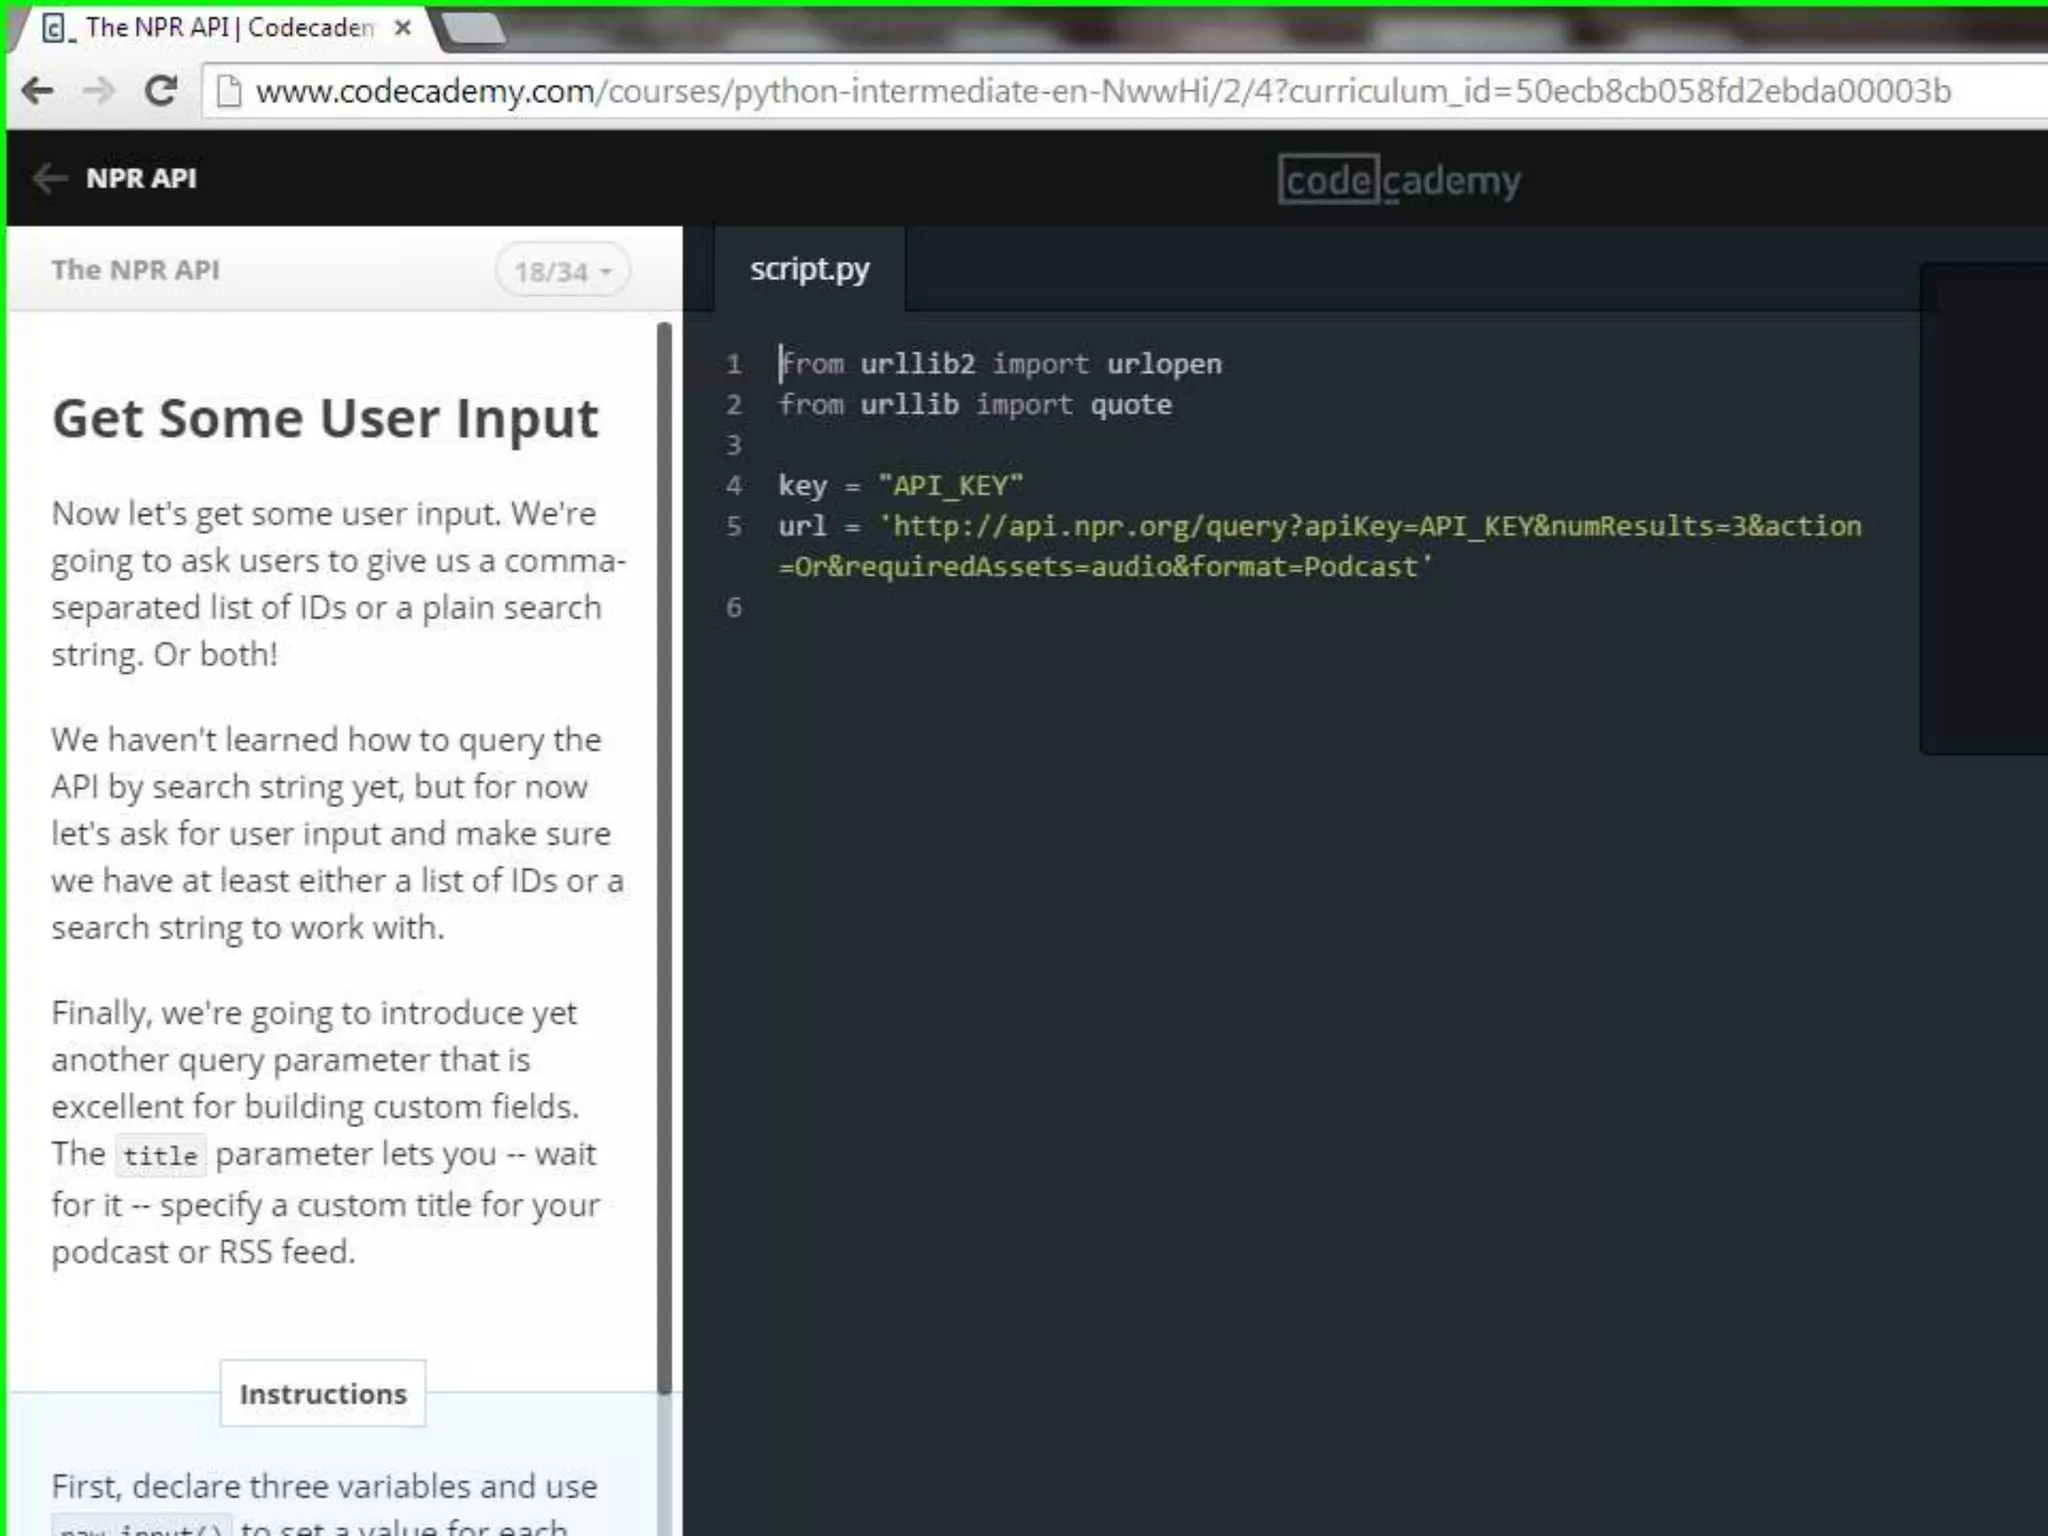Go back via NPR API arrow icon
The image size is (2048, 1536).
(49, 178)
